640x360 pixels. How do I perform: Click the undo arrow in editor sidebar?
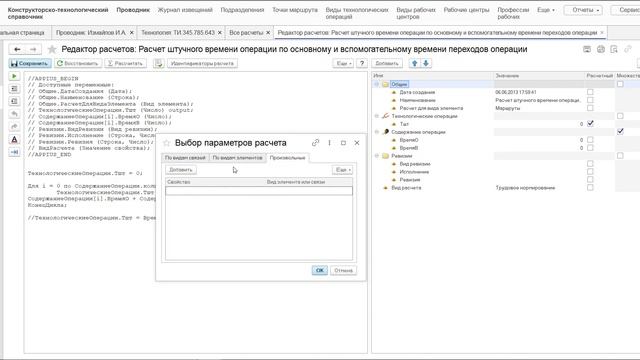14,114
